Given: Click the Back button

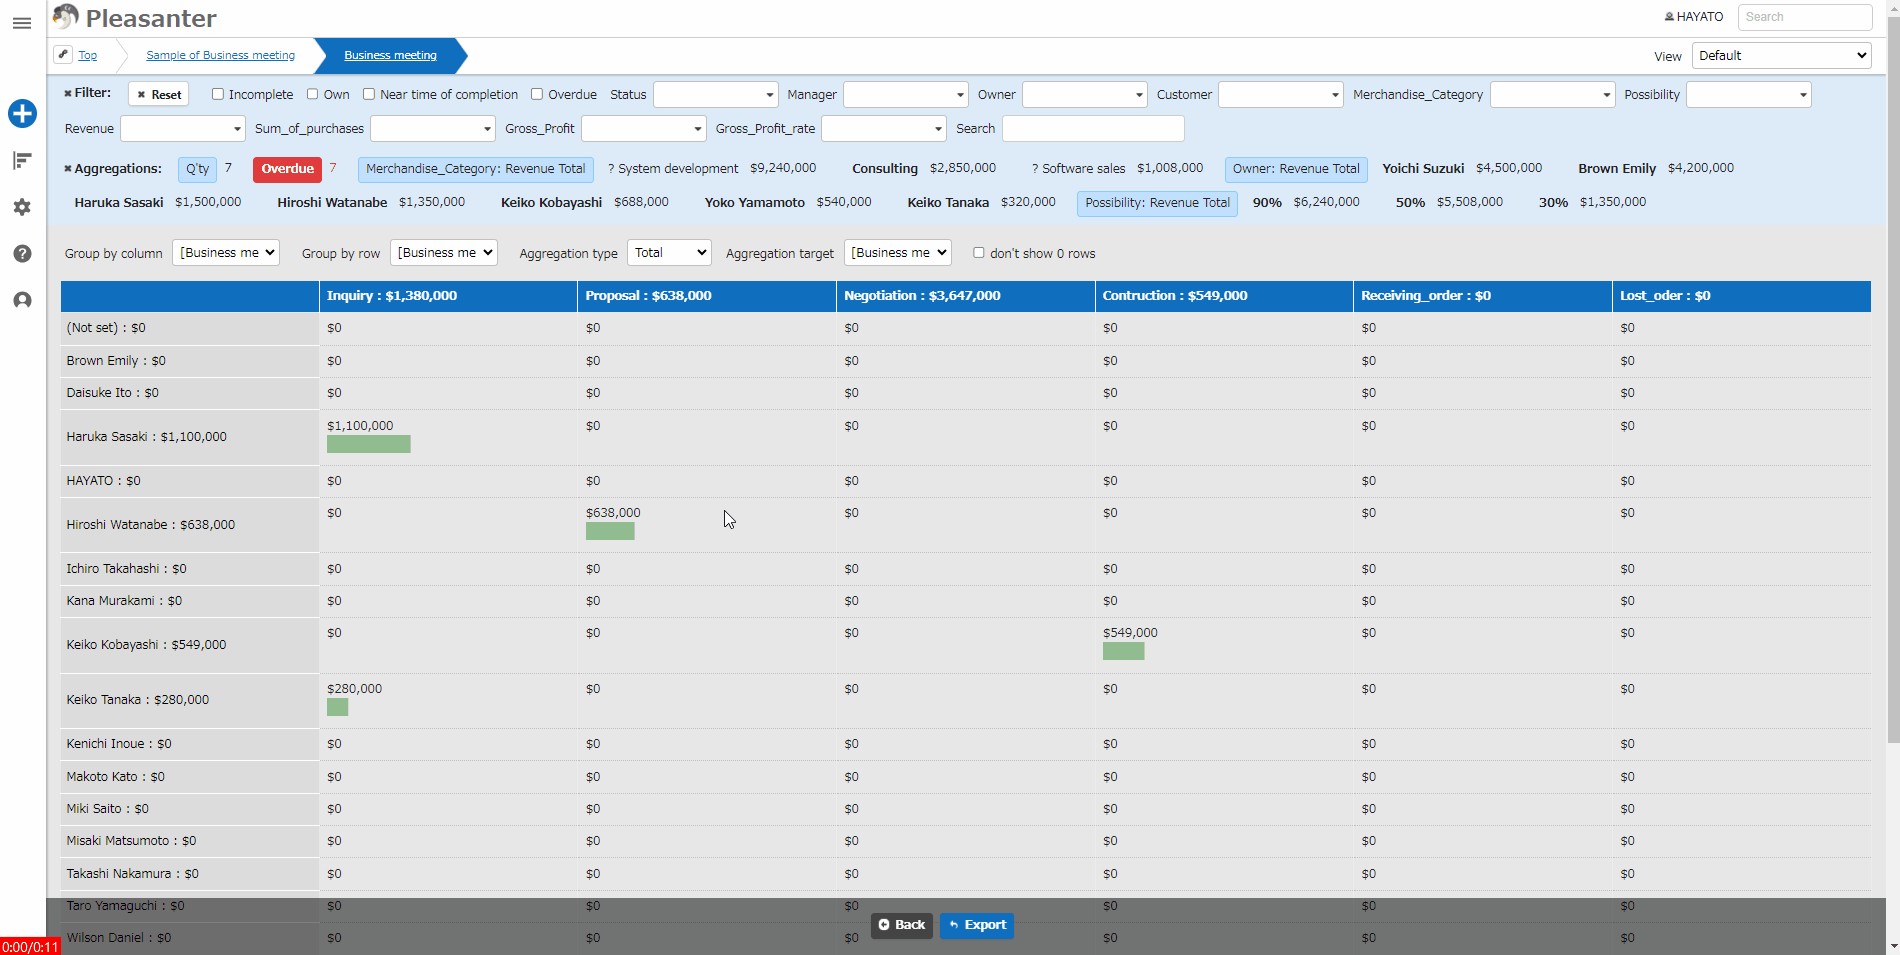Looking at the screenshot, I should tap(902, 925).
